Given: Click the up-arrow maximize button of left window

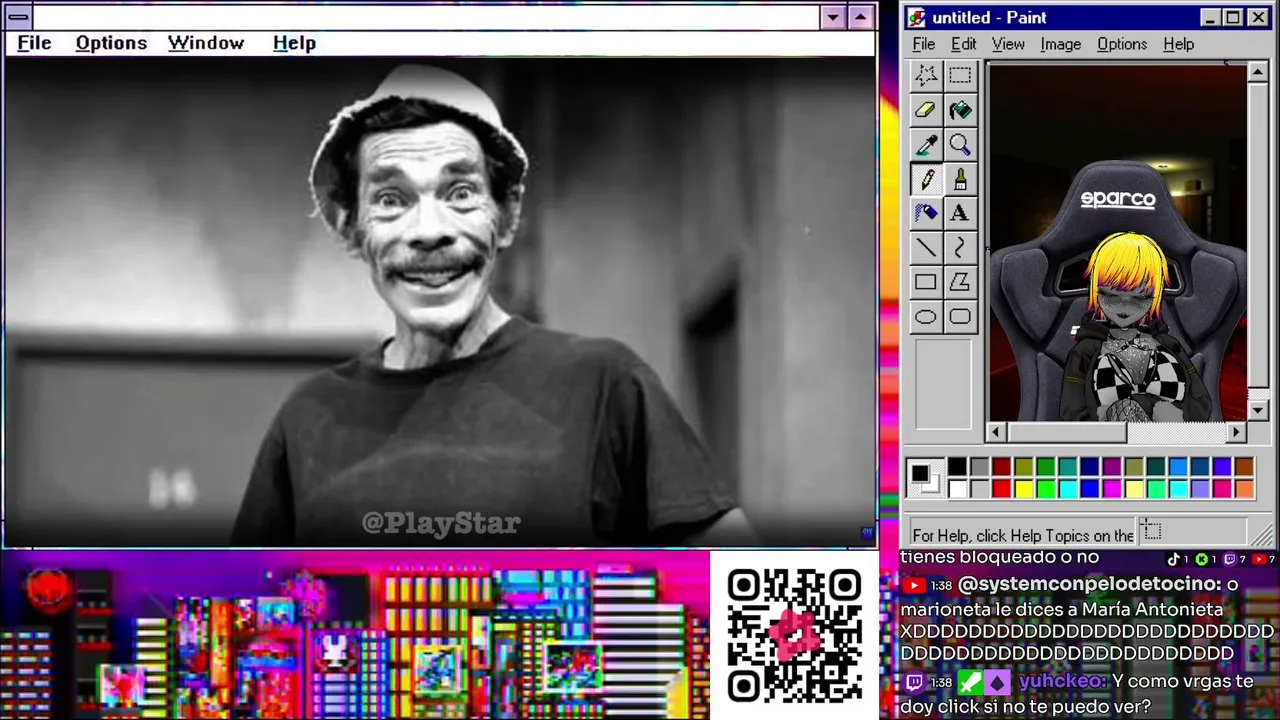Looking at the screenshot, I should pos(861,17).
